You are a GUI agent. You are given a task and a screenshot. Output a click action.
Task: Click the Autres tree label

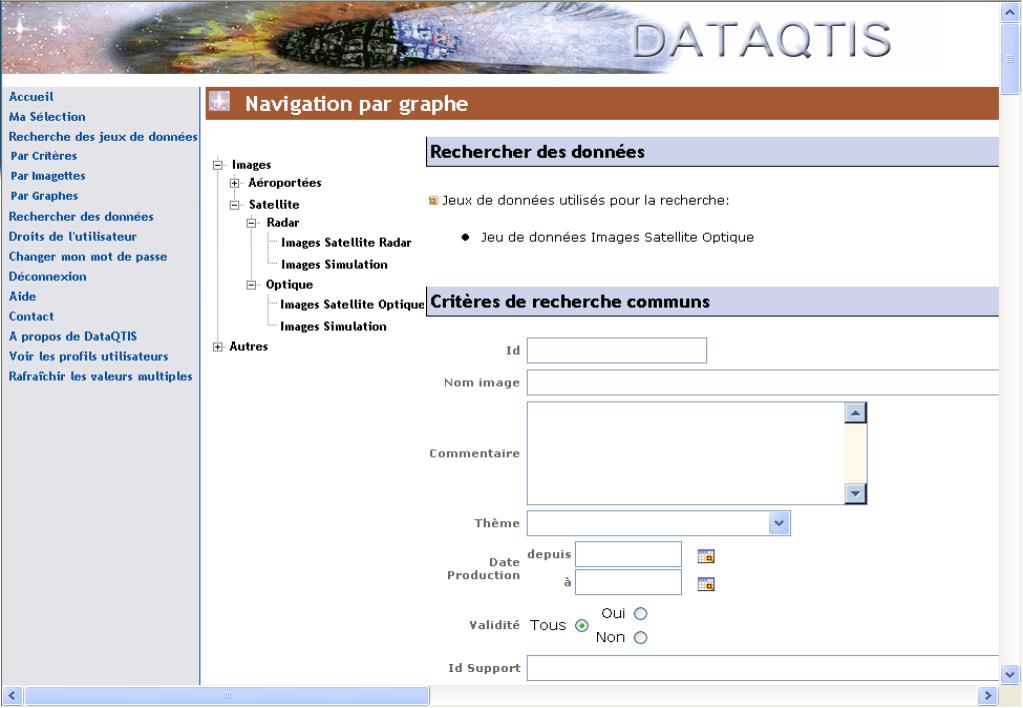pyautogui.click(x=249, y=346)
